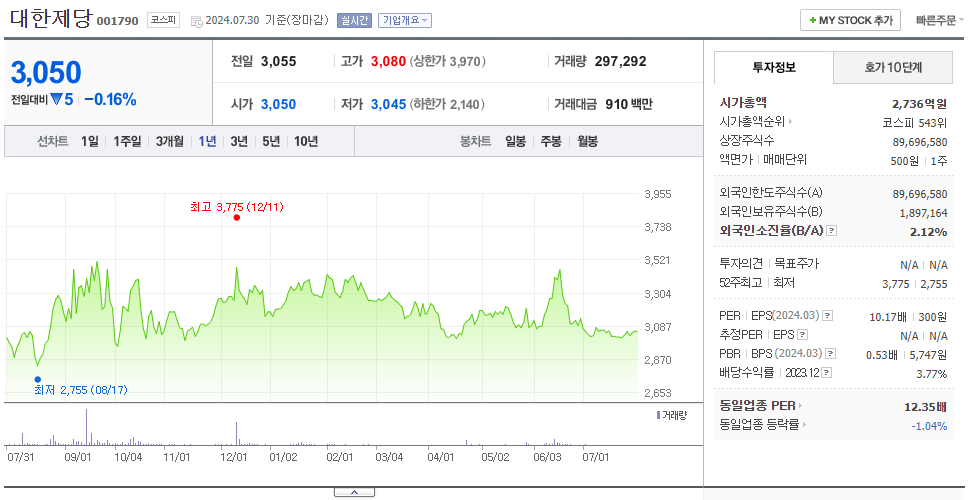Click the 시가총액 value 2,736억원
Image resolution: width=968 pixels, height=500 pixels.
click(919, 103)
